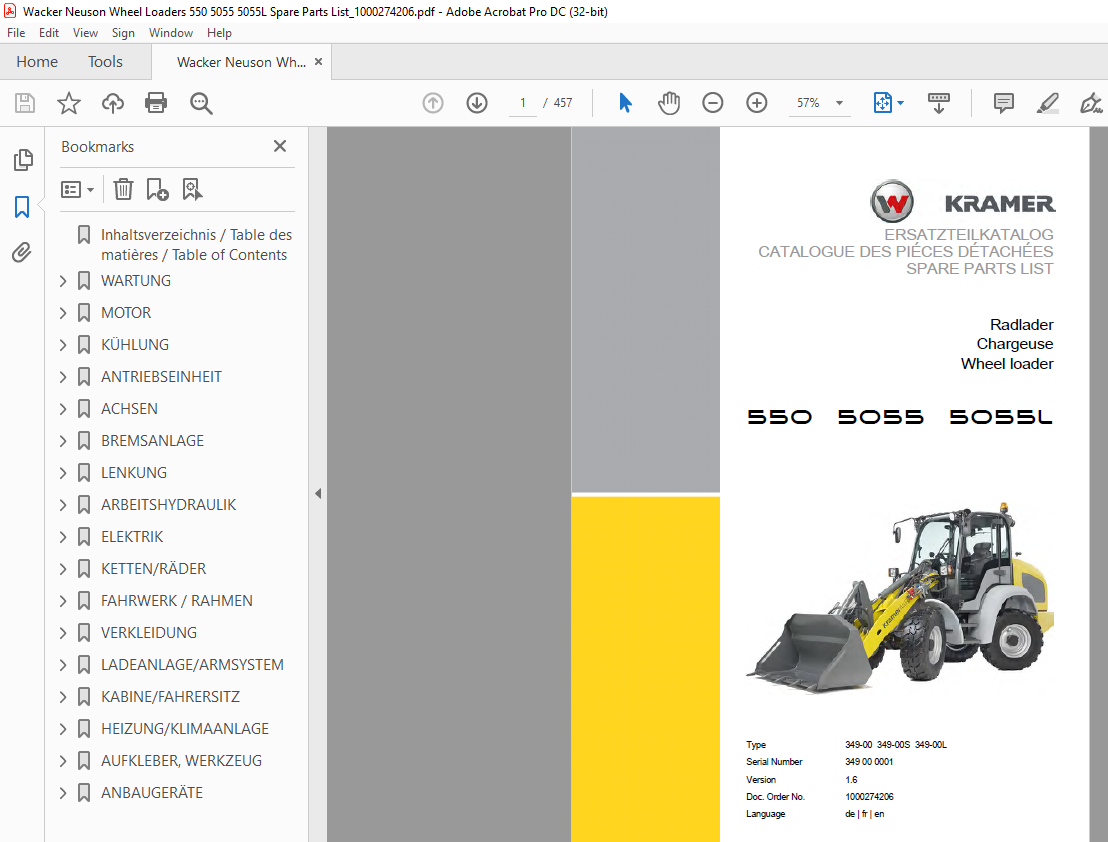Click the 57% zoom level field

(x=808, y=103)
